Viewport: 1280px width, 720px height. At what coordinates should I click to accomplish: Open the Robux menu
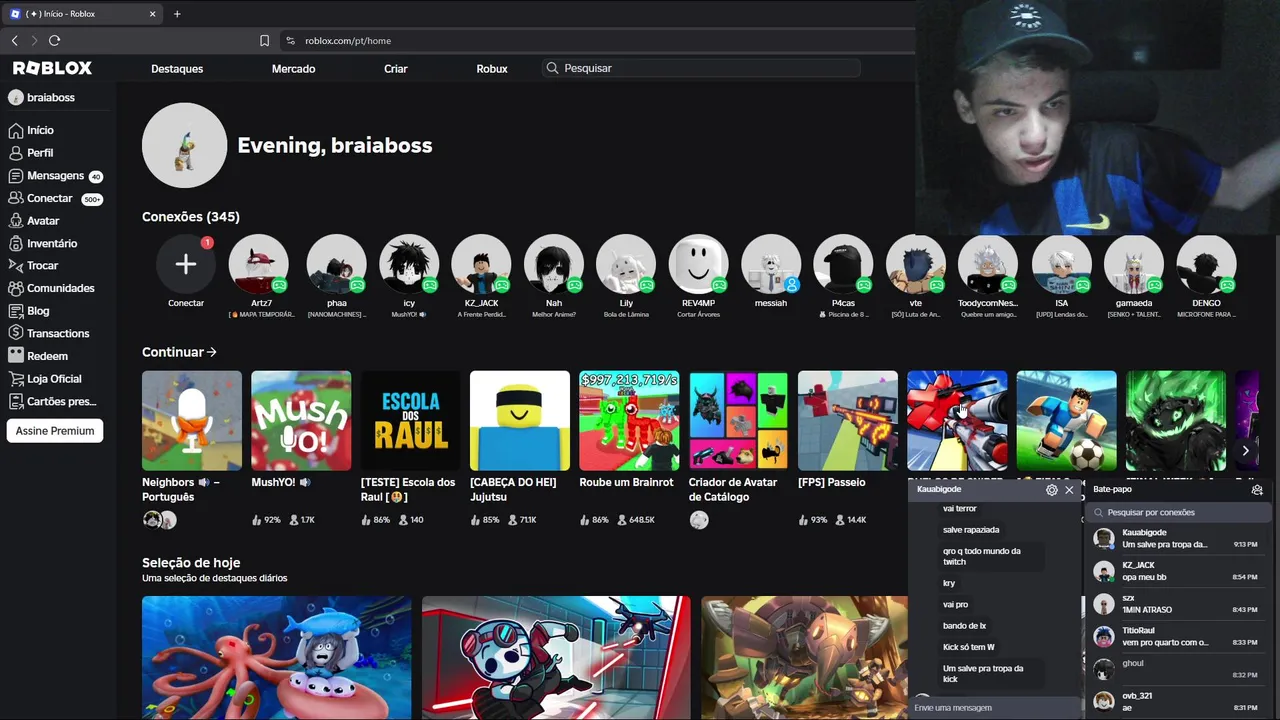point(492,69)
